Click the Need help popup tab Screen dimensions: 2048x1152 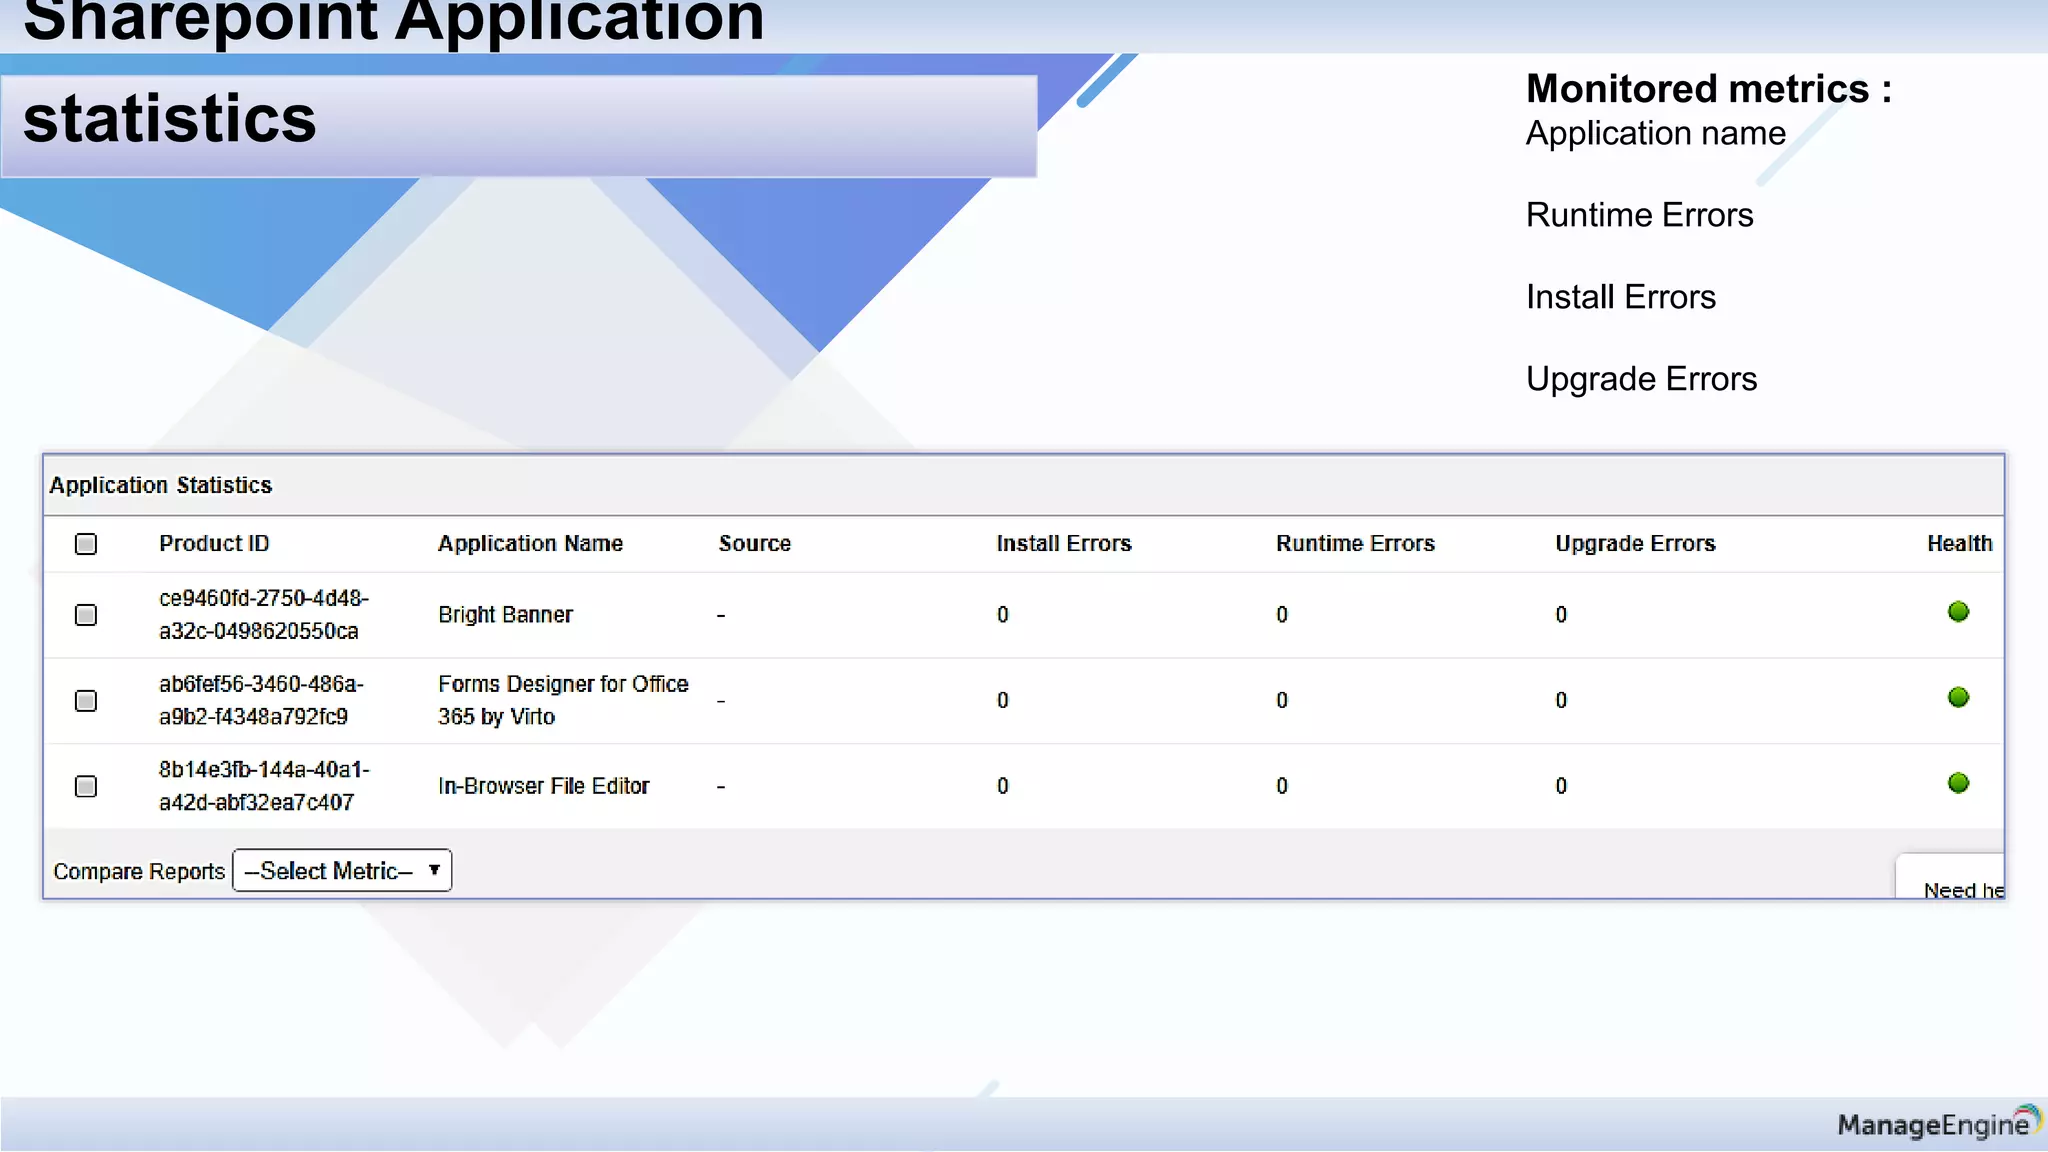[x=1951, y=878]
